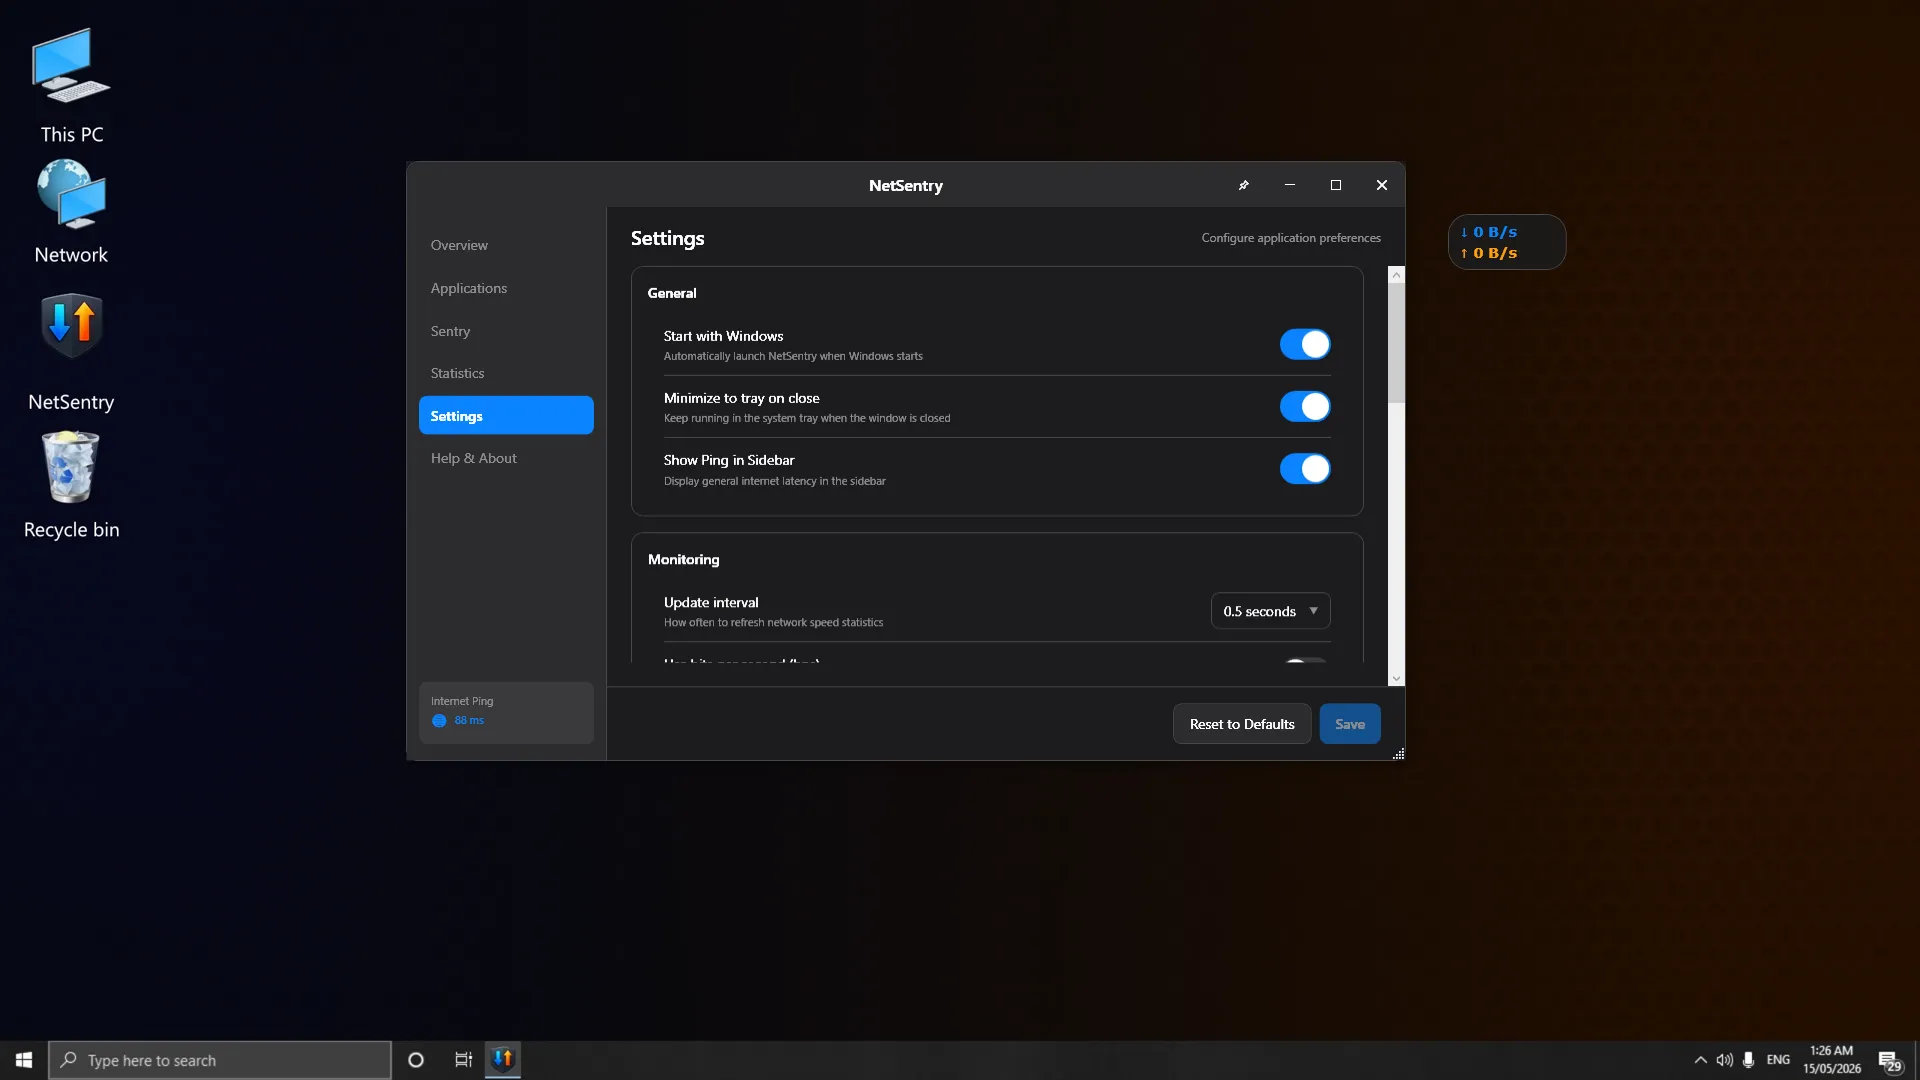The image size is (1920, 1080).
Task: Open the Applications section
Action: (x=506, y=288)
